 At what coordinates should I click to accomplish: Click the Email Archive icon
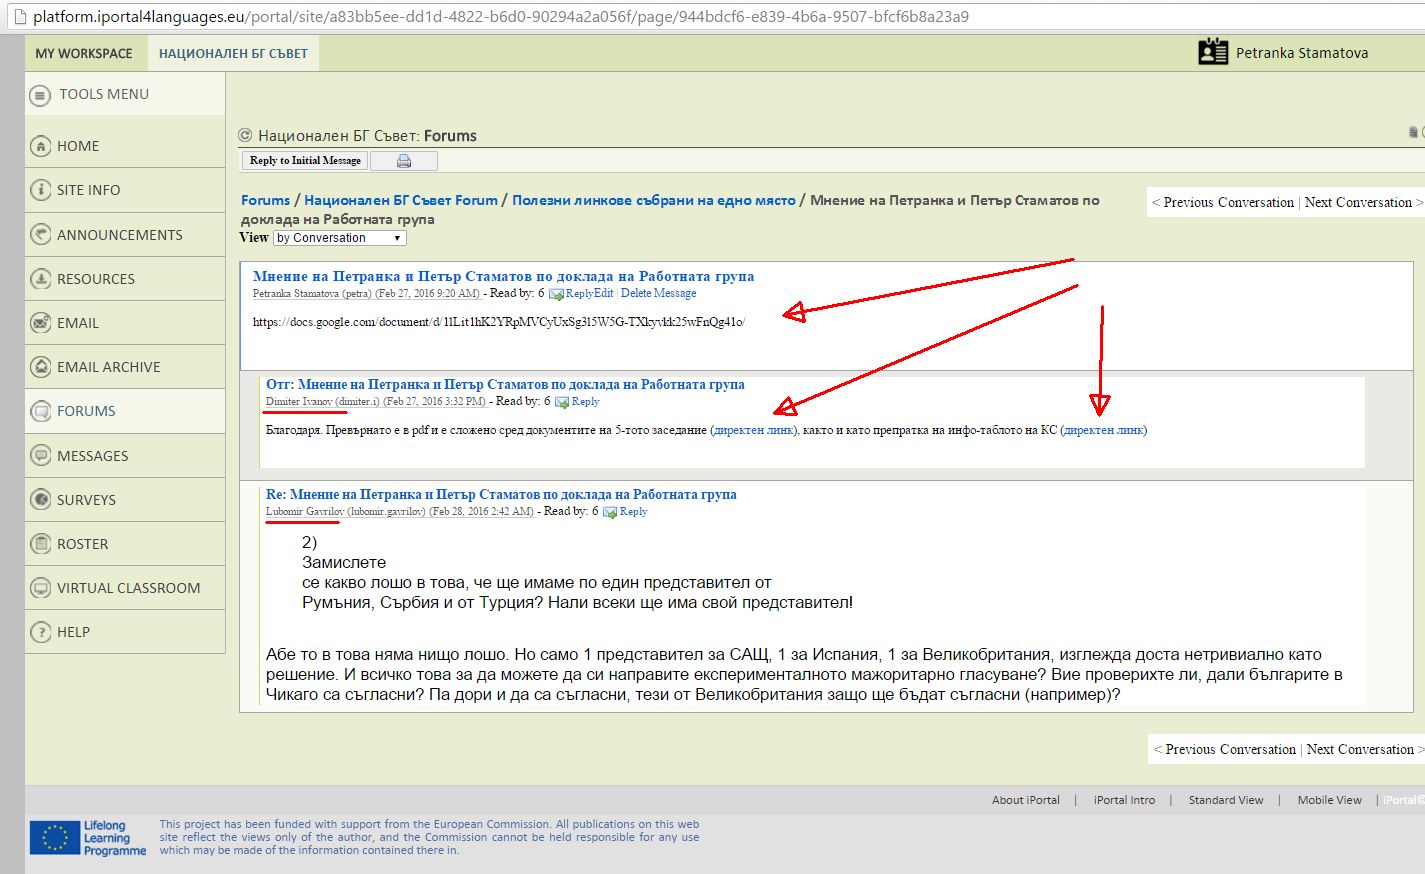click(x=40, y=367)
